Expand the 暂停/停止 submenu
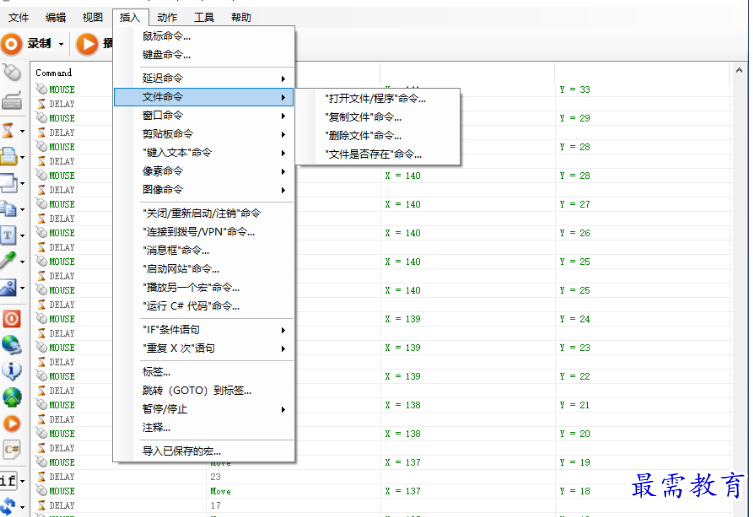753x517 pixels. pyautogui.click(x=204, y=409)
